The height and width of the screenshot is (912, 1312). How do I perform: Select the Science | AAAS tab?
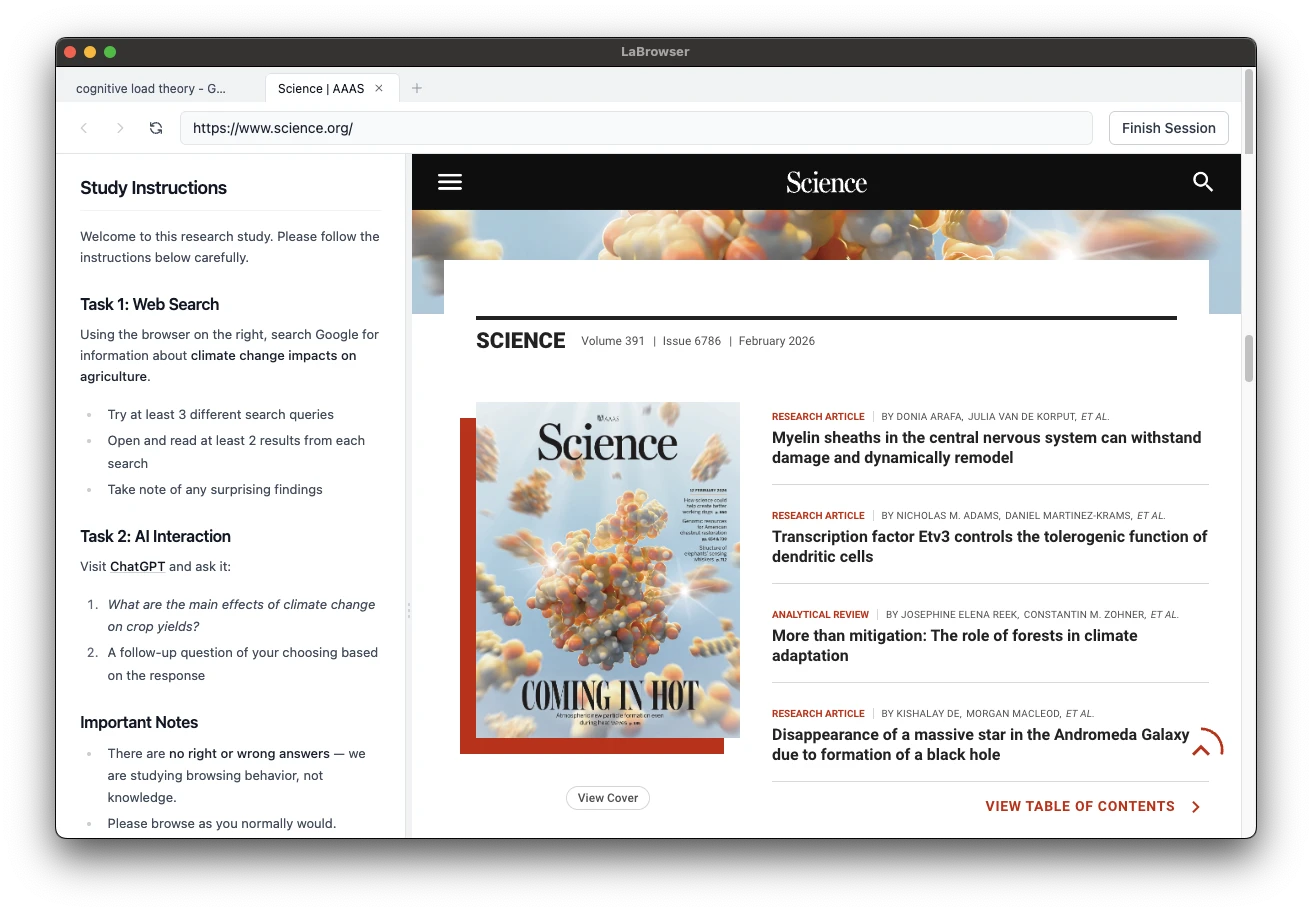click(320, 88)
